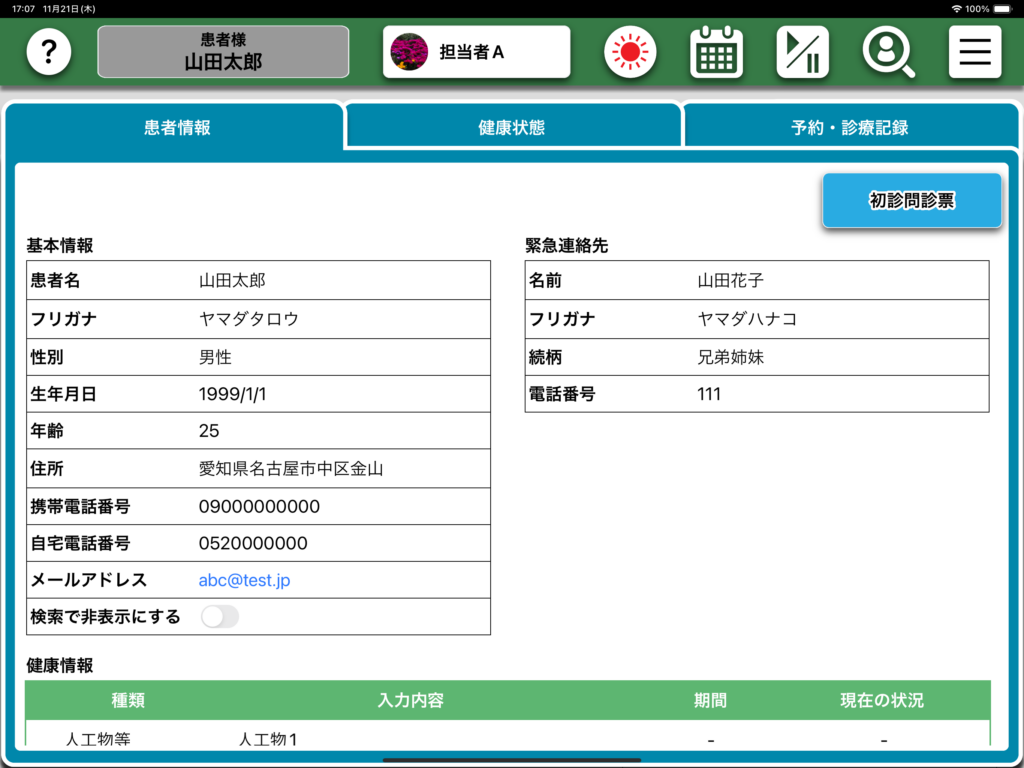Open the help question mark icon
This screenshot has width=1024, height=768.
(48, 52)
